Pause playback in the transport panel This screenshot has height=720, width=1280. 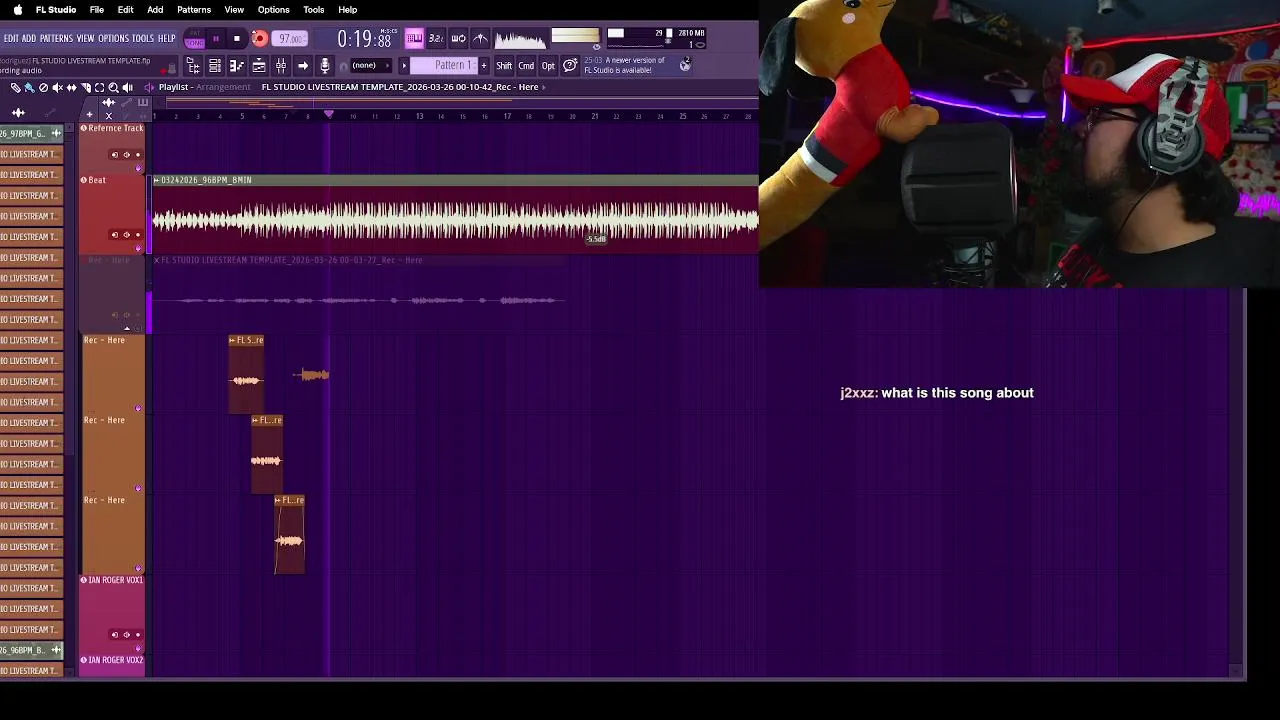click(x=216, y=39)
